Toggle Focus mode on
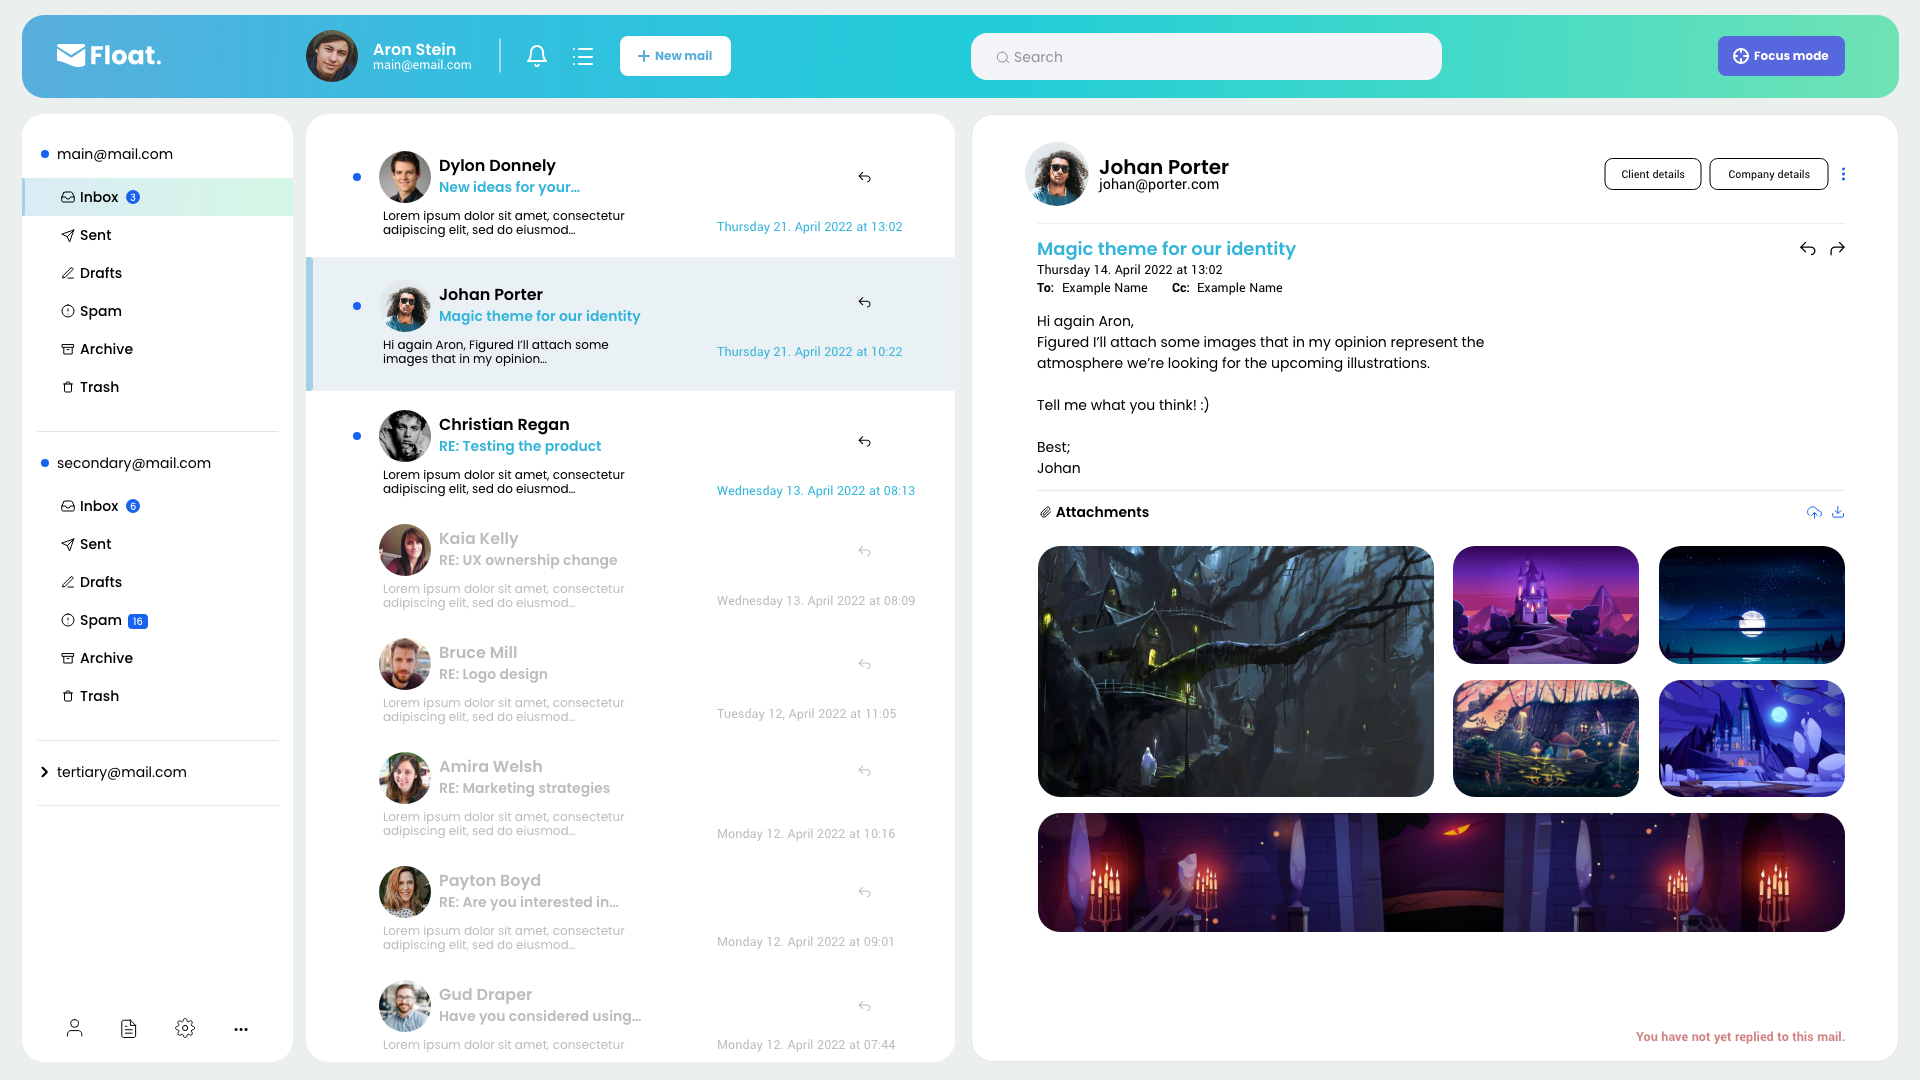The width and height of the screenshot is (1920, 1080). point(1780,56)
